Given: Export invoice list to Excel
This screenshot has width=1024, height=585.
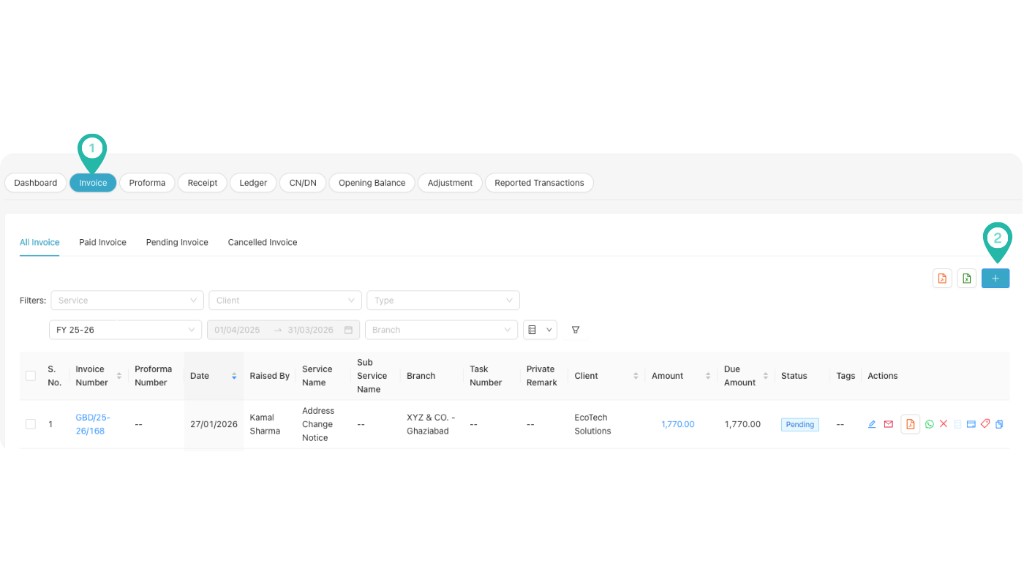Looking at the screenshot, I should (x=966, y=278).
